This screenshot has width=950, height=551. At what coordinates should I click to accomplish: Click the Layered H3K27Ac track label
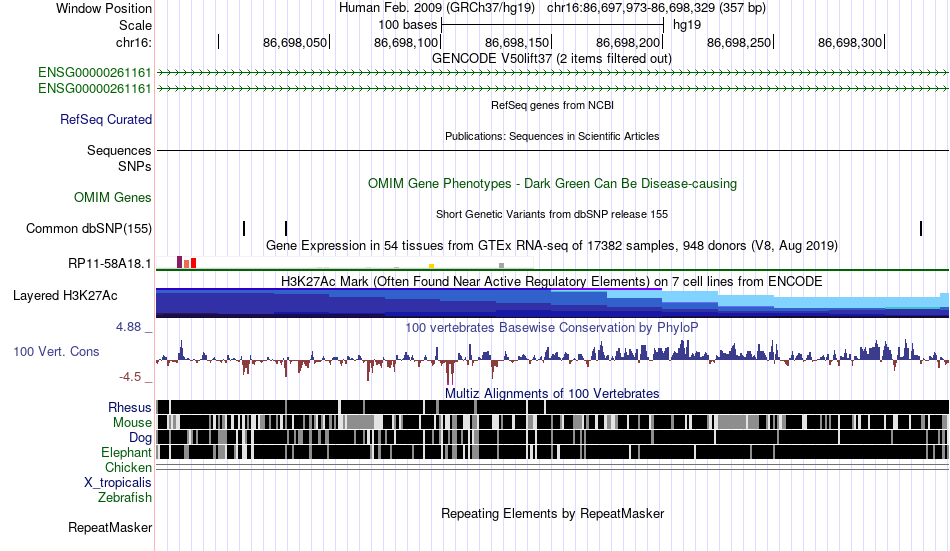[65, 296]
